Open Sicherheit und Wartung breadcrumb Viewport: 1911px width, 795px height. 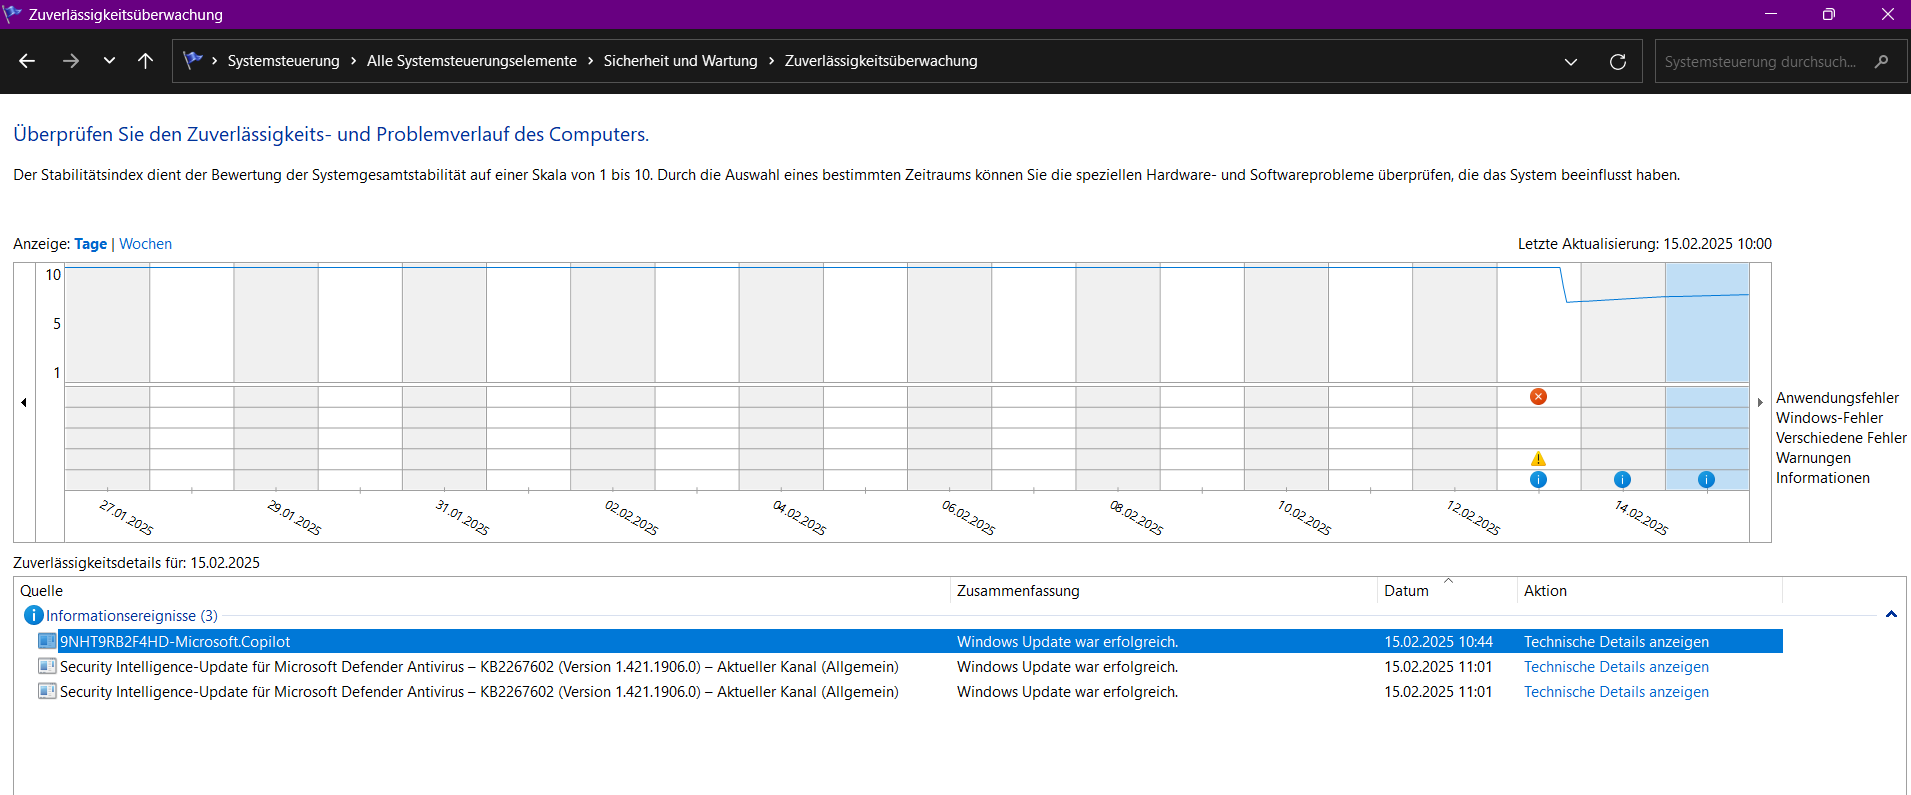click(x=680, y=61)
